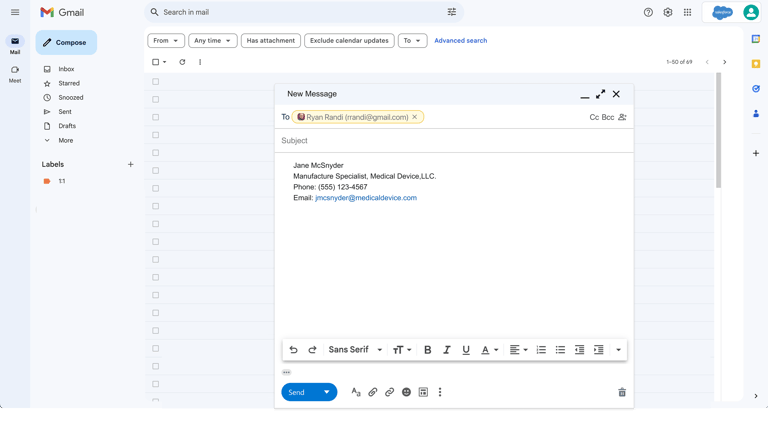This screenshot has height=429, width=768.
Task: Open Keep in side panel
Action: (x=756, y=64)
